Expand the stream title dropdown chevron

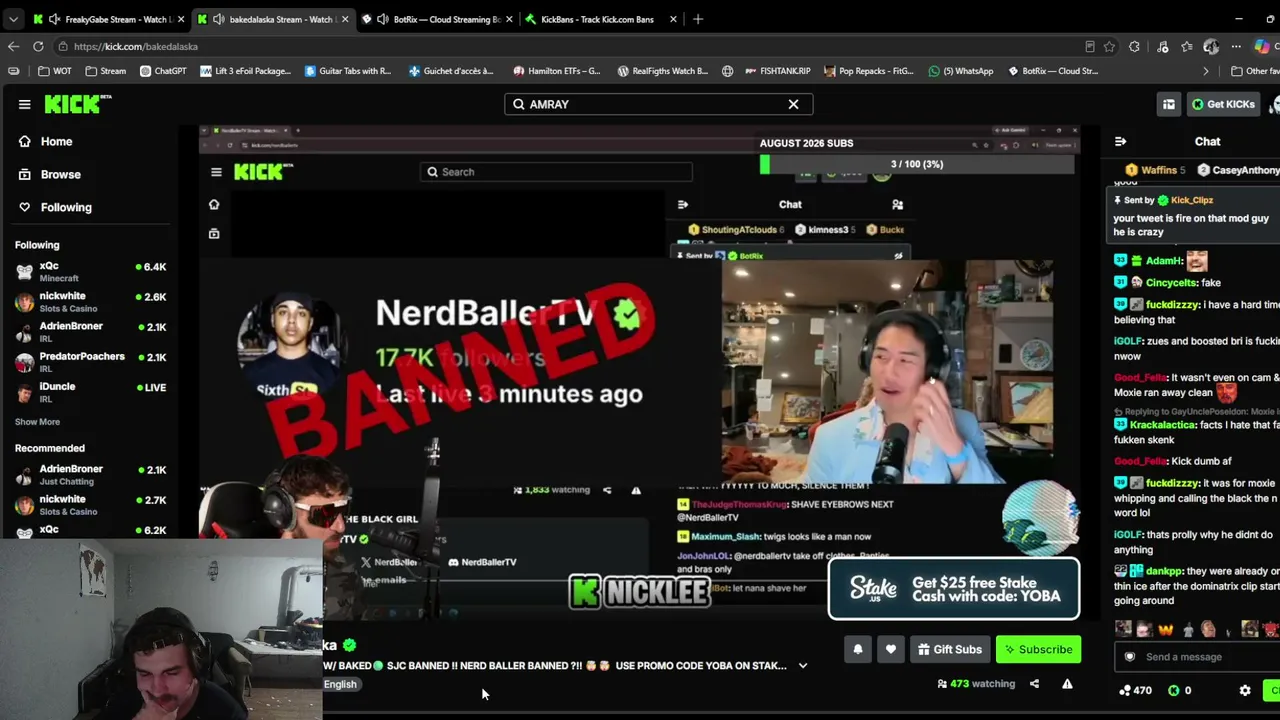click(x=802, y=666)
